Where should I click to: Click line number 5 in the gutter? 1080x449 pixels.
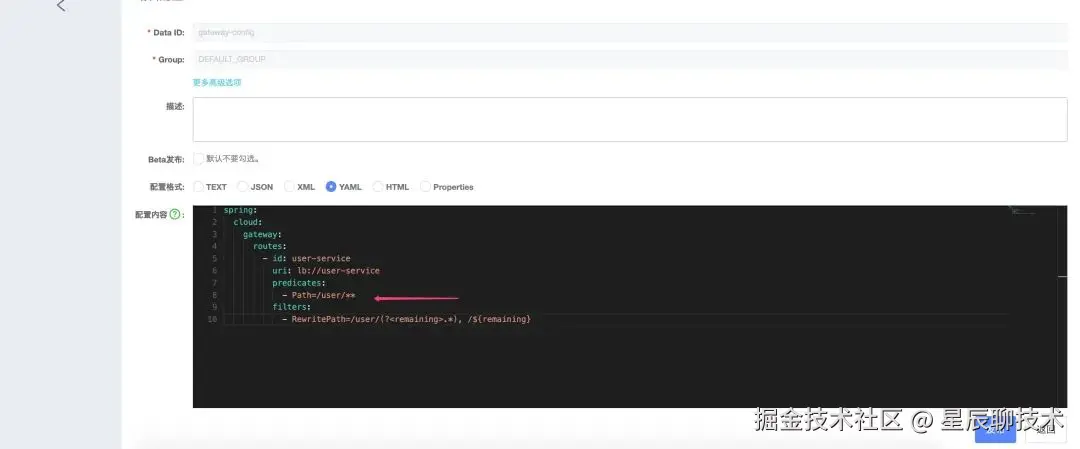pos(214,259)
